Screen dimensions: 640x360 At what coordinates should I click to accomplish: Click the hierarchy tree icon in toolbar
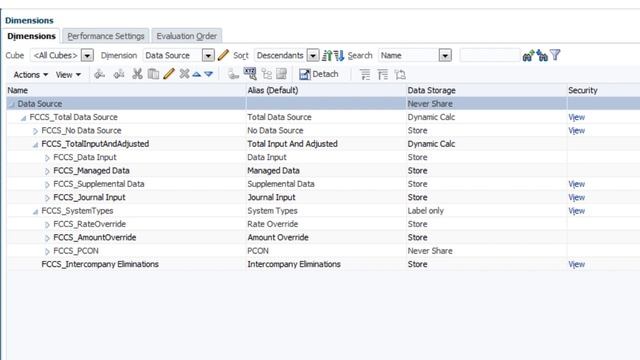tap(267, 74)
